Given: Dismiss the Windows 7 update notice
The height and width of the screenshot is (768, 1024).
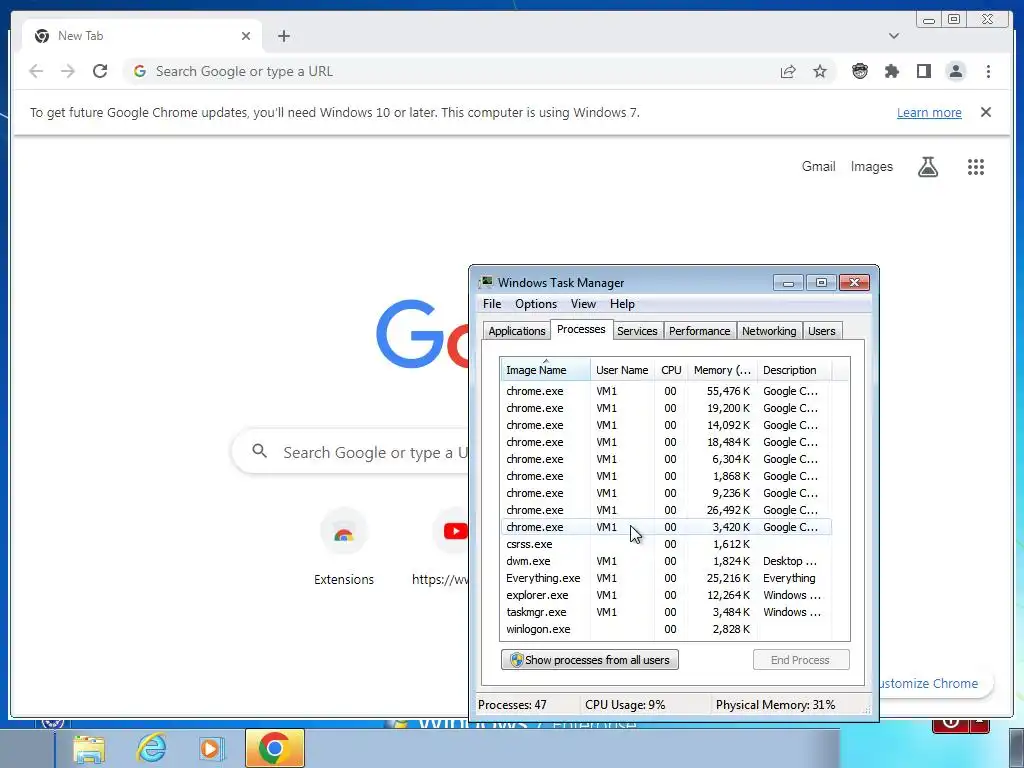Looking at the screenshot, I should [x=986, y=112].
